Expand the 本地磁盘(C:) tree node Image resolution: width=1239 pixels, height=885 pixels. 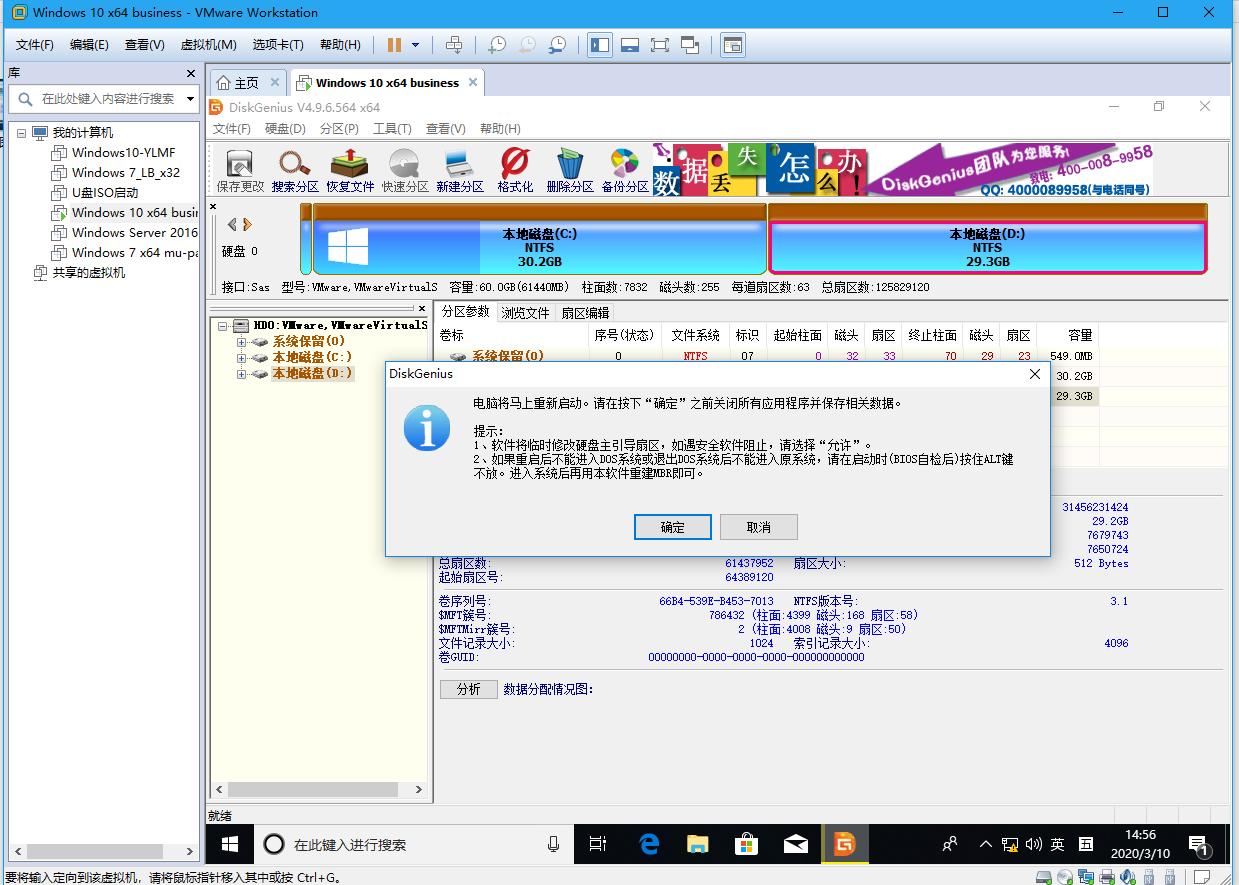242,356
